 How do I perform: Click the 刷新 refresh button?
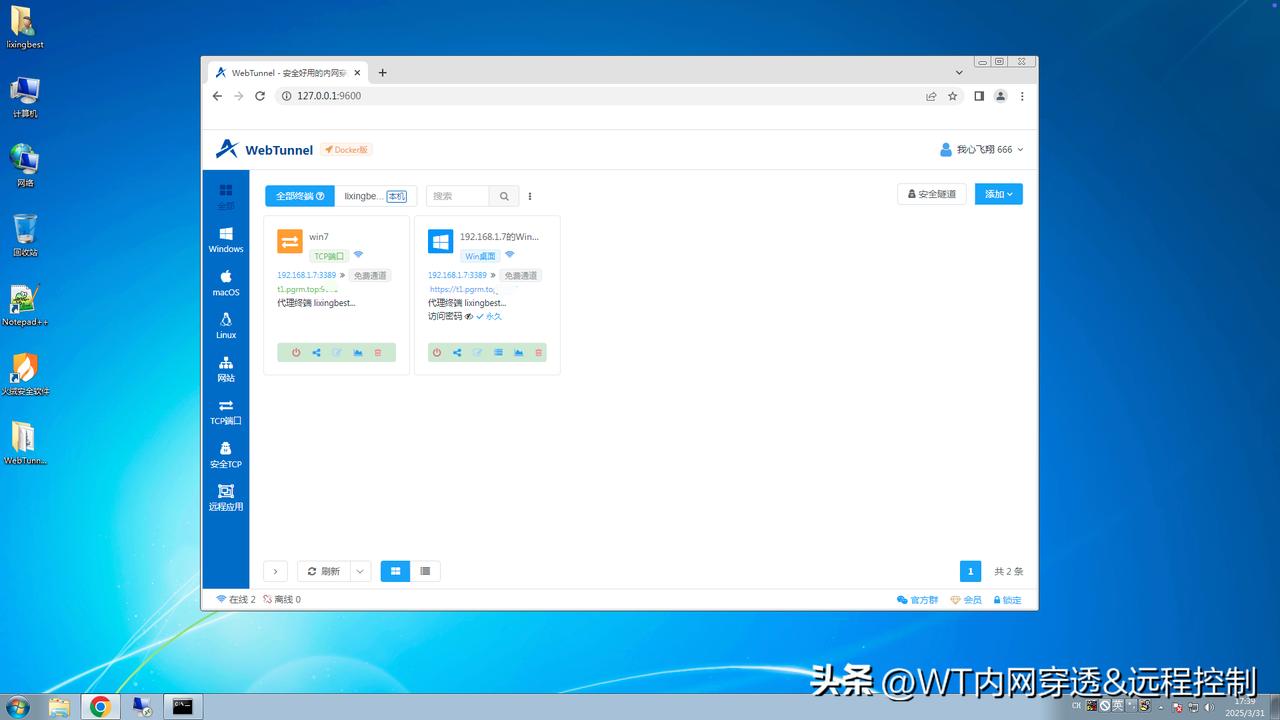click(x=323, y=571)
